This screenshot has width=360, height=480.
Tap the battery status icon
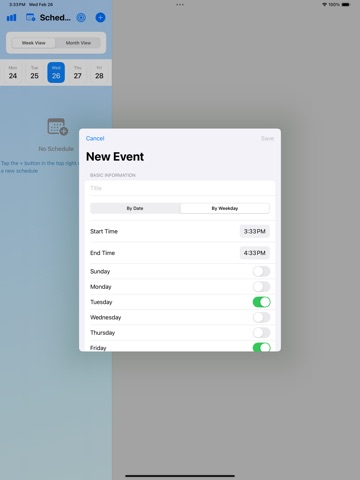pos(346,4)
